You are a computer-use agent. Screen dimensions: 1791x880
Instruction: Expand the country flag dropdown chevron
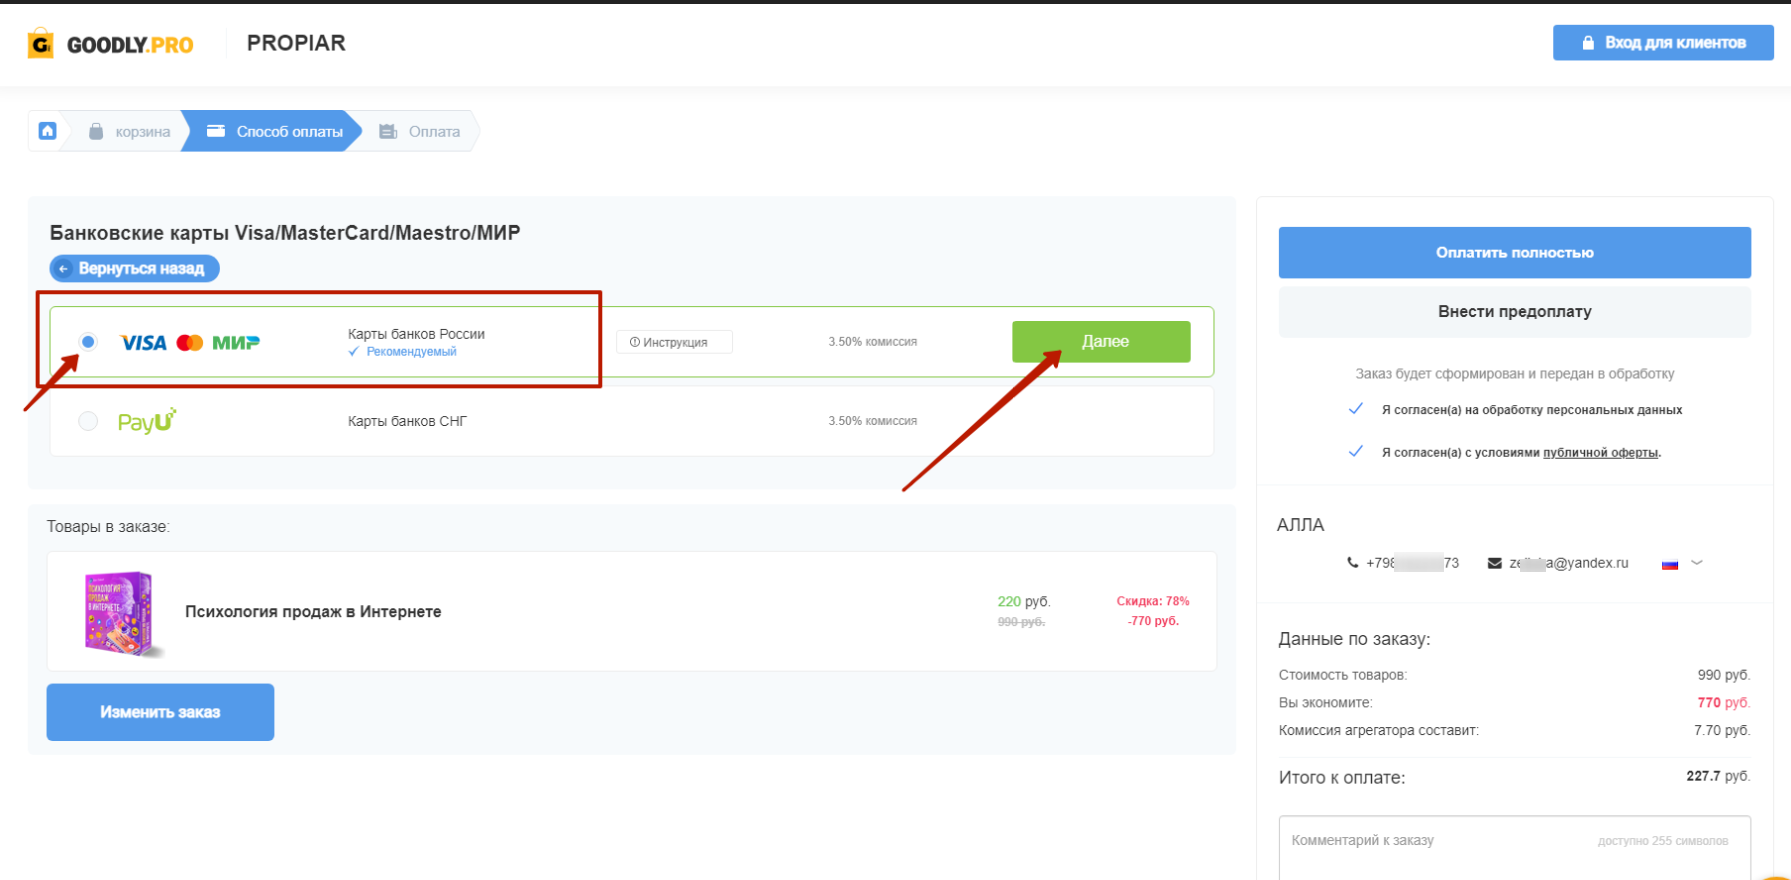click(1697, 563)
